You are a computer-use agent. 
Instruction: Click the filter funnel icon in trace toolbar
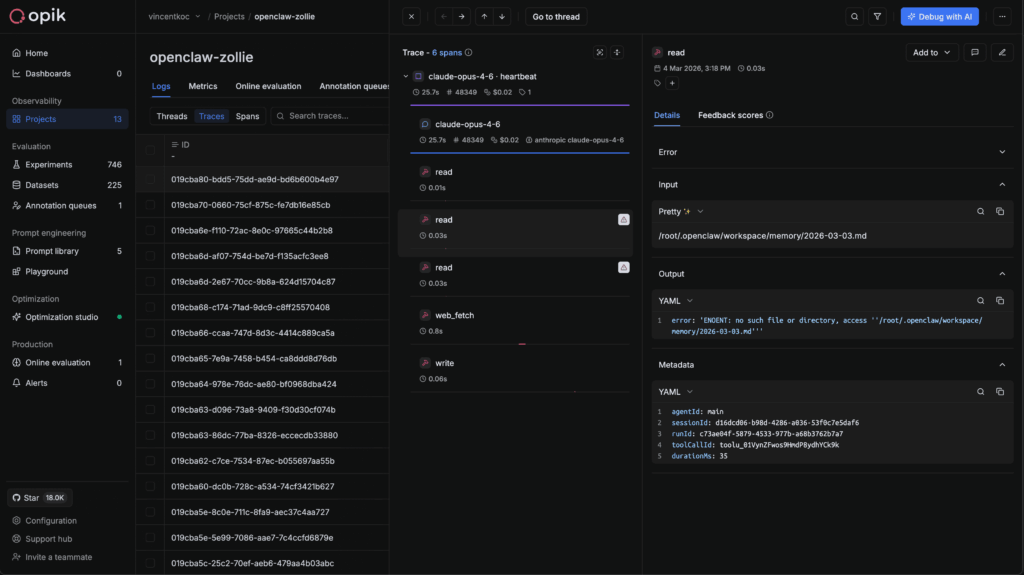click(877, 17)
